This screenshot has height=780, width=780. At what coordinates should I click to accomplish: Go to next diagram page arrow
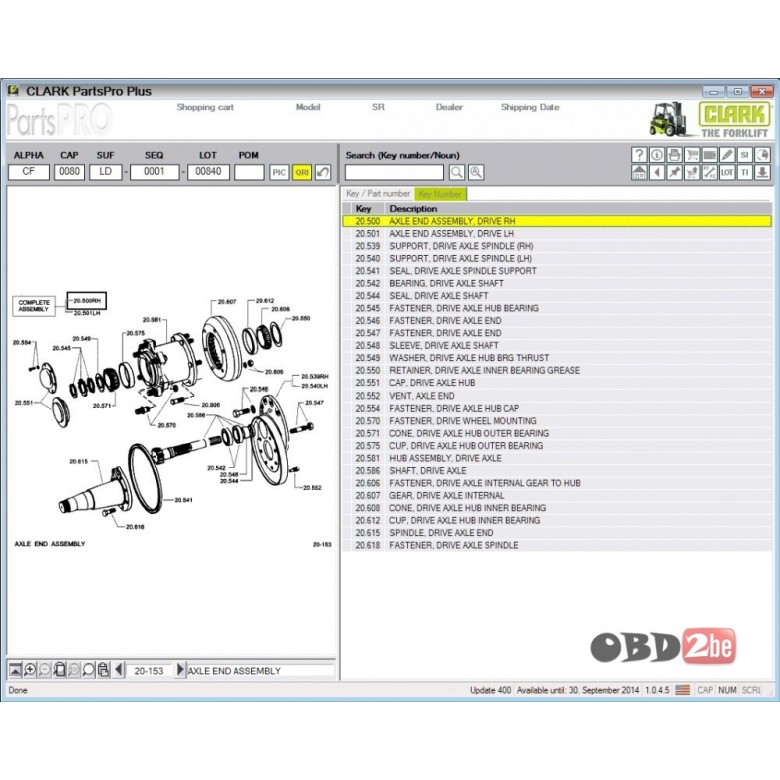point(180,670)
